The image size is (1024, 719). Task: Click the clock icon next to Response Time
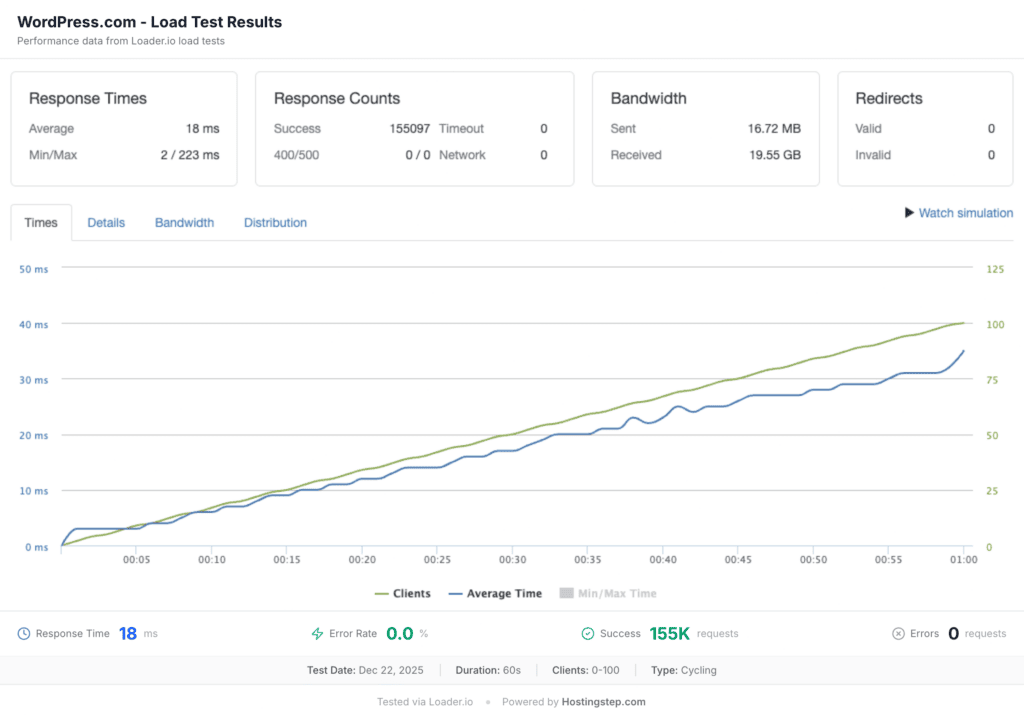tap(24, 633)
